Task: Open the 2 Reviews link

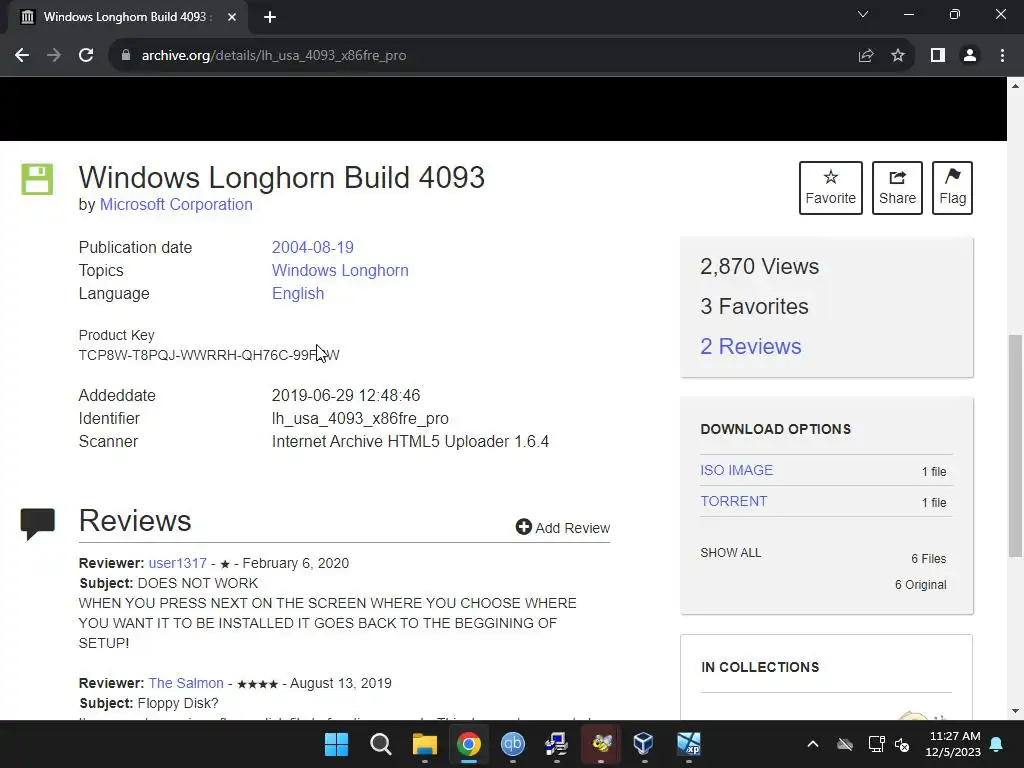Action: pos(750,346)
